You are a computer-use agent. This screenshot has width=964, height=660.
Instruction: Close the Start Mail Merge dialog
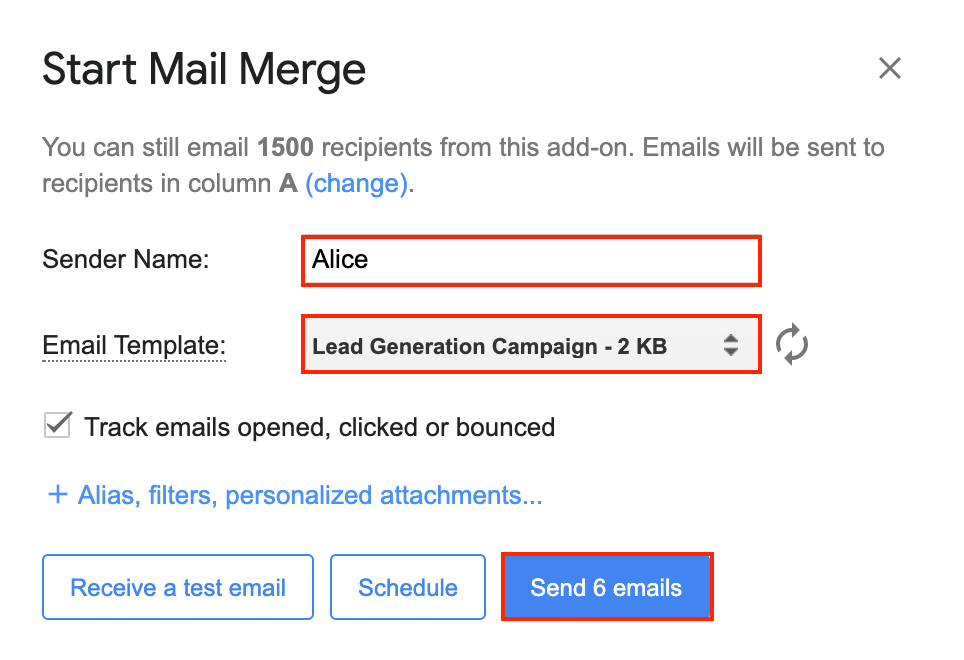click(889, 68)
